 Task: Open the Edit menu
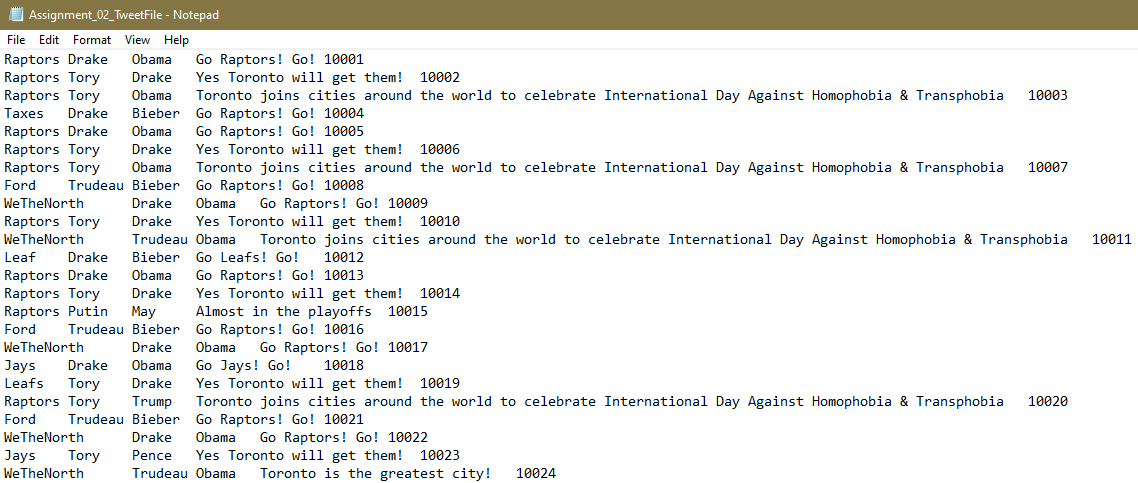49,40
